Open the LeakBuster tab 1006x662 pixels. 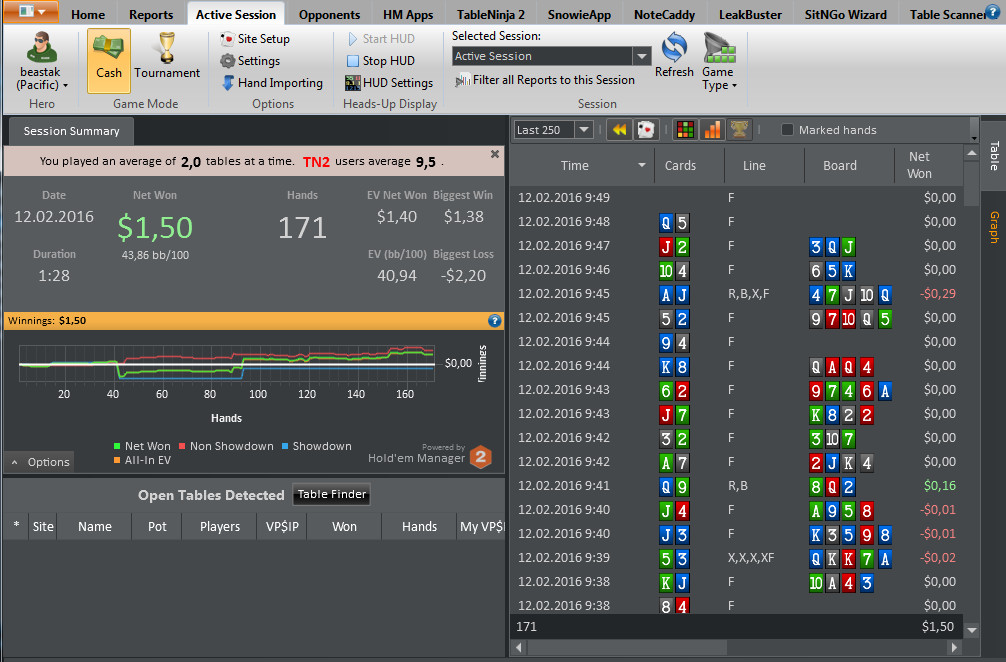pyautogui.click(x=750, y=14)
